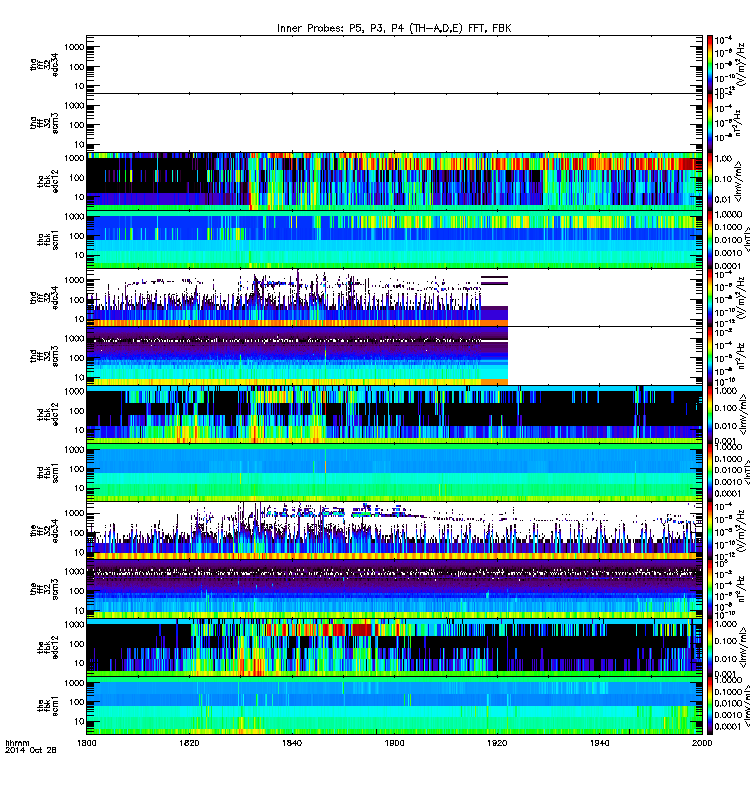Click the 1920 time axis label
Screen dimensions: 750x800
point(497,743)
